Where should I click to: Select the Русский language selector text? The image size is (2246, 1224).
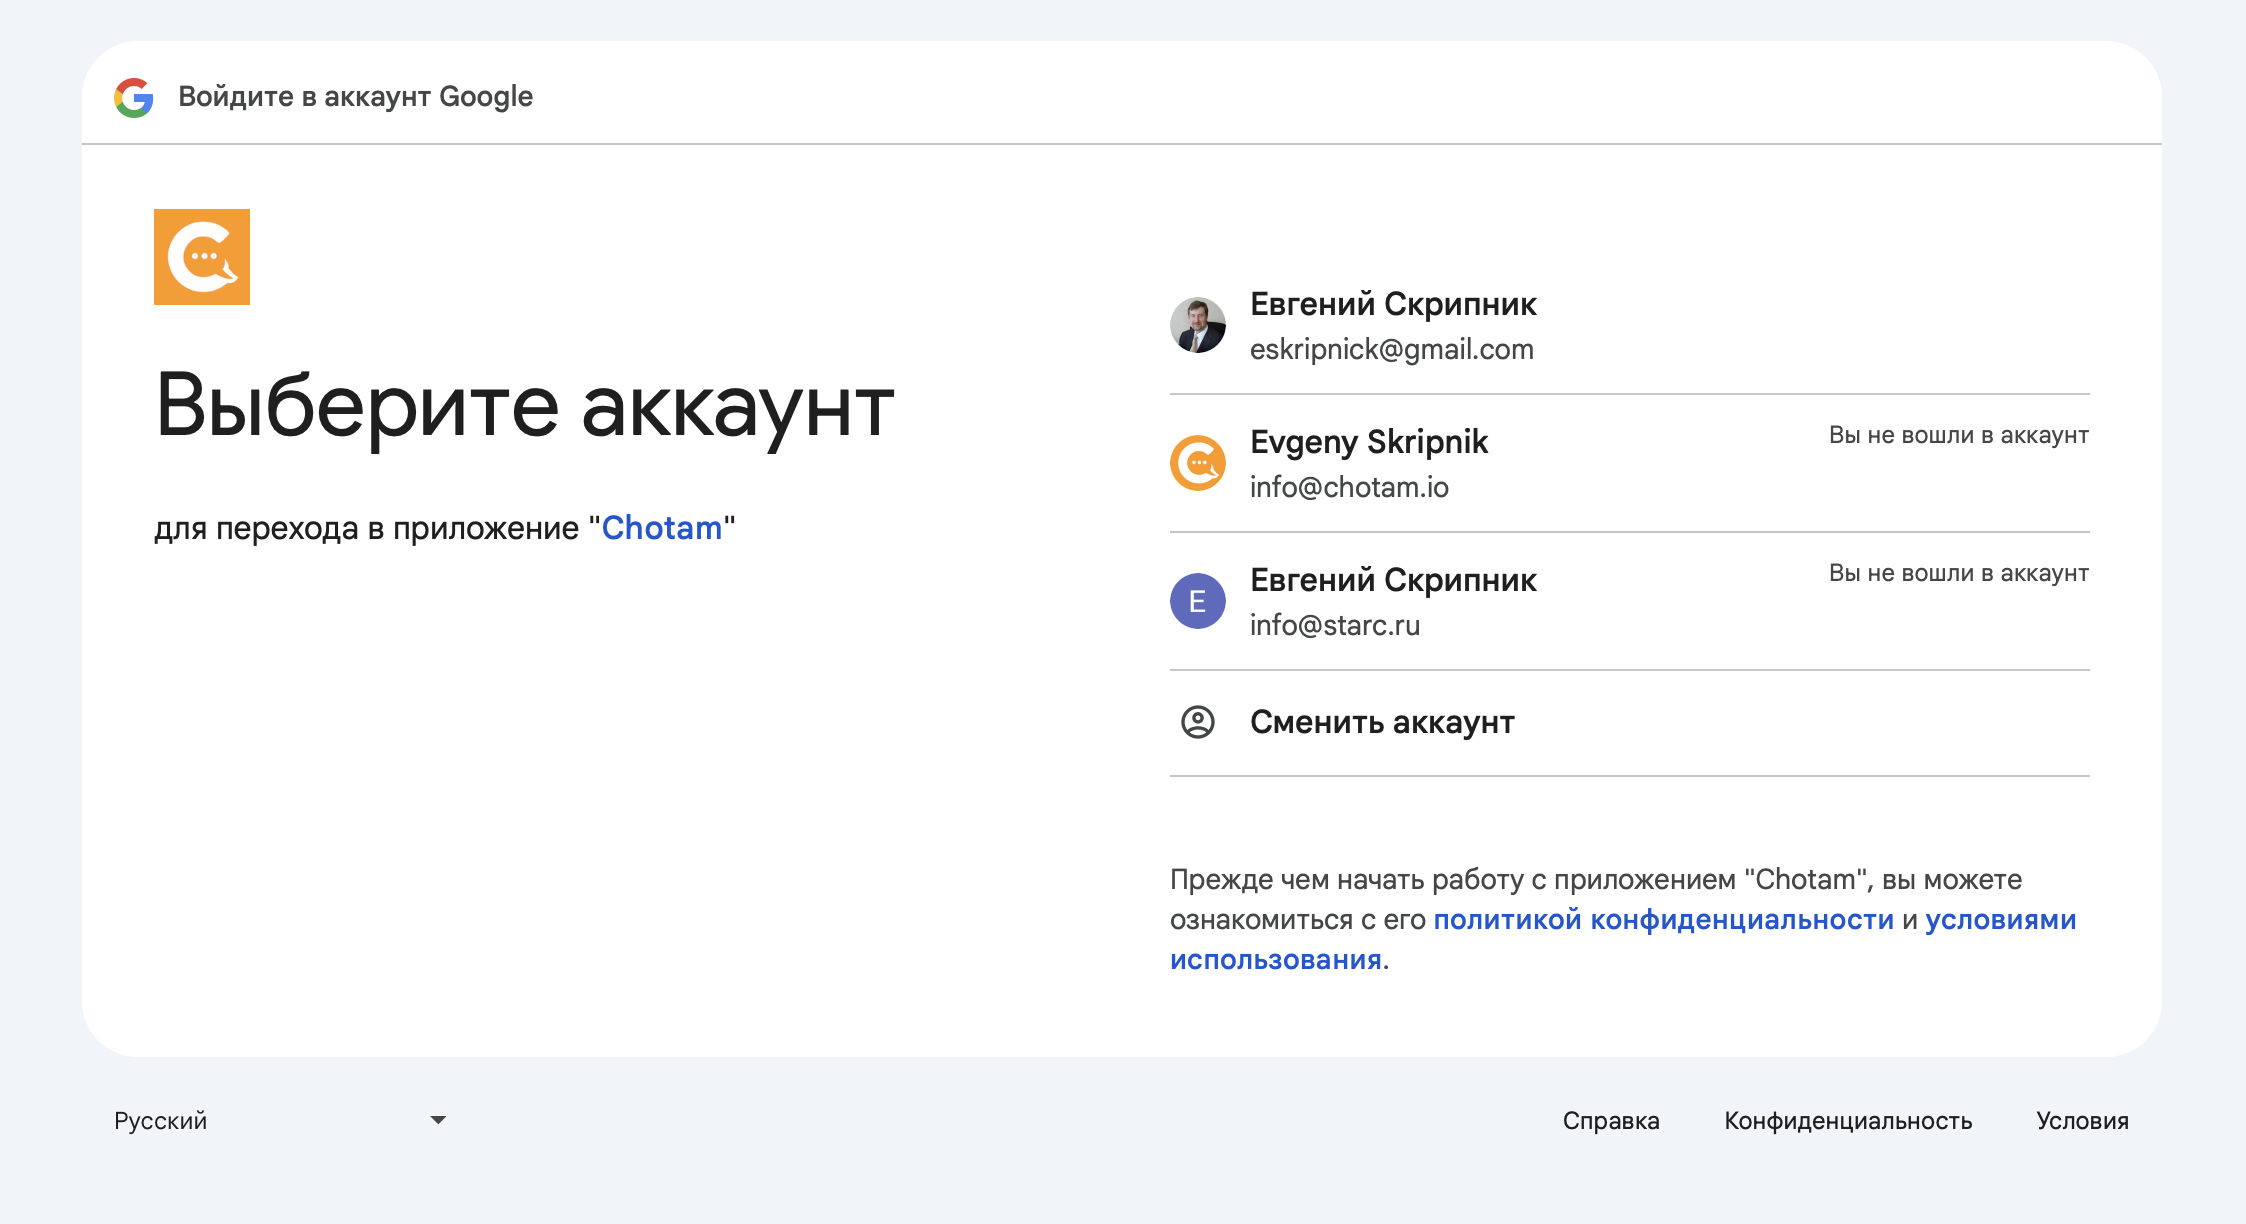point(161,1120)
